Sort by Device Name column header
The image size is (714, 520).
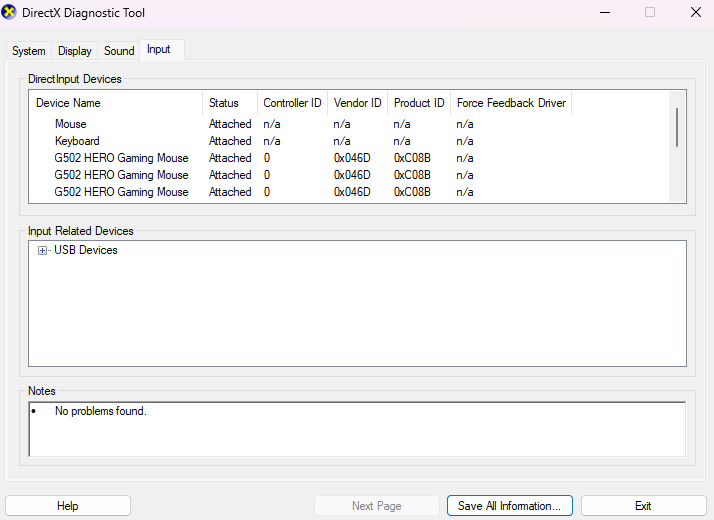coord(116,103)
